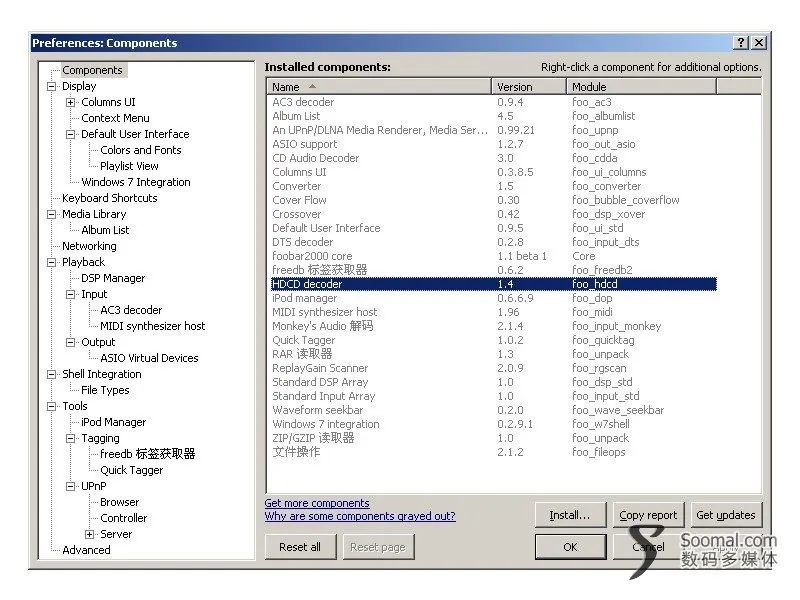Open File Types settings
800x600 pixels.
click(105, 390)
